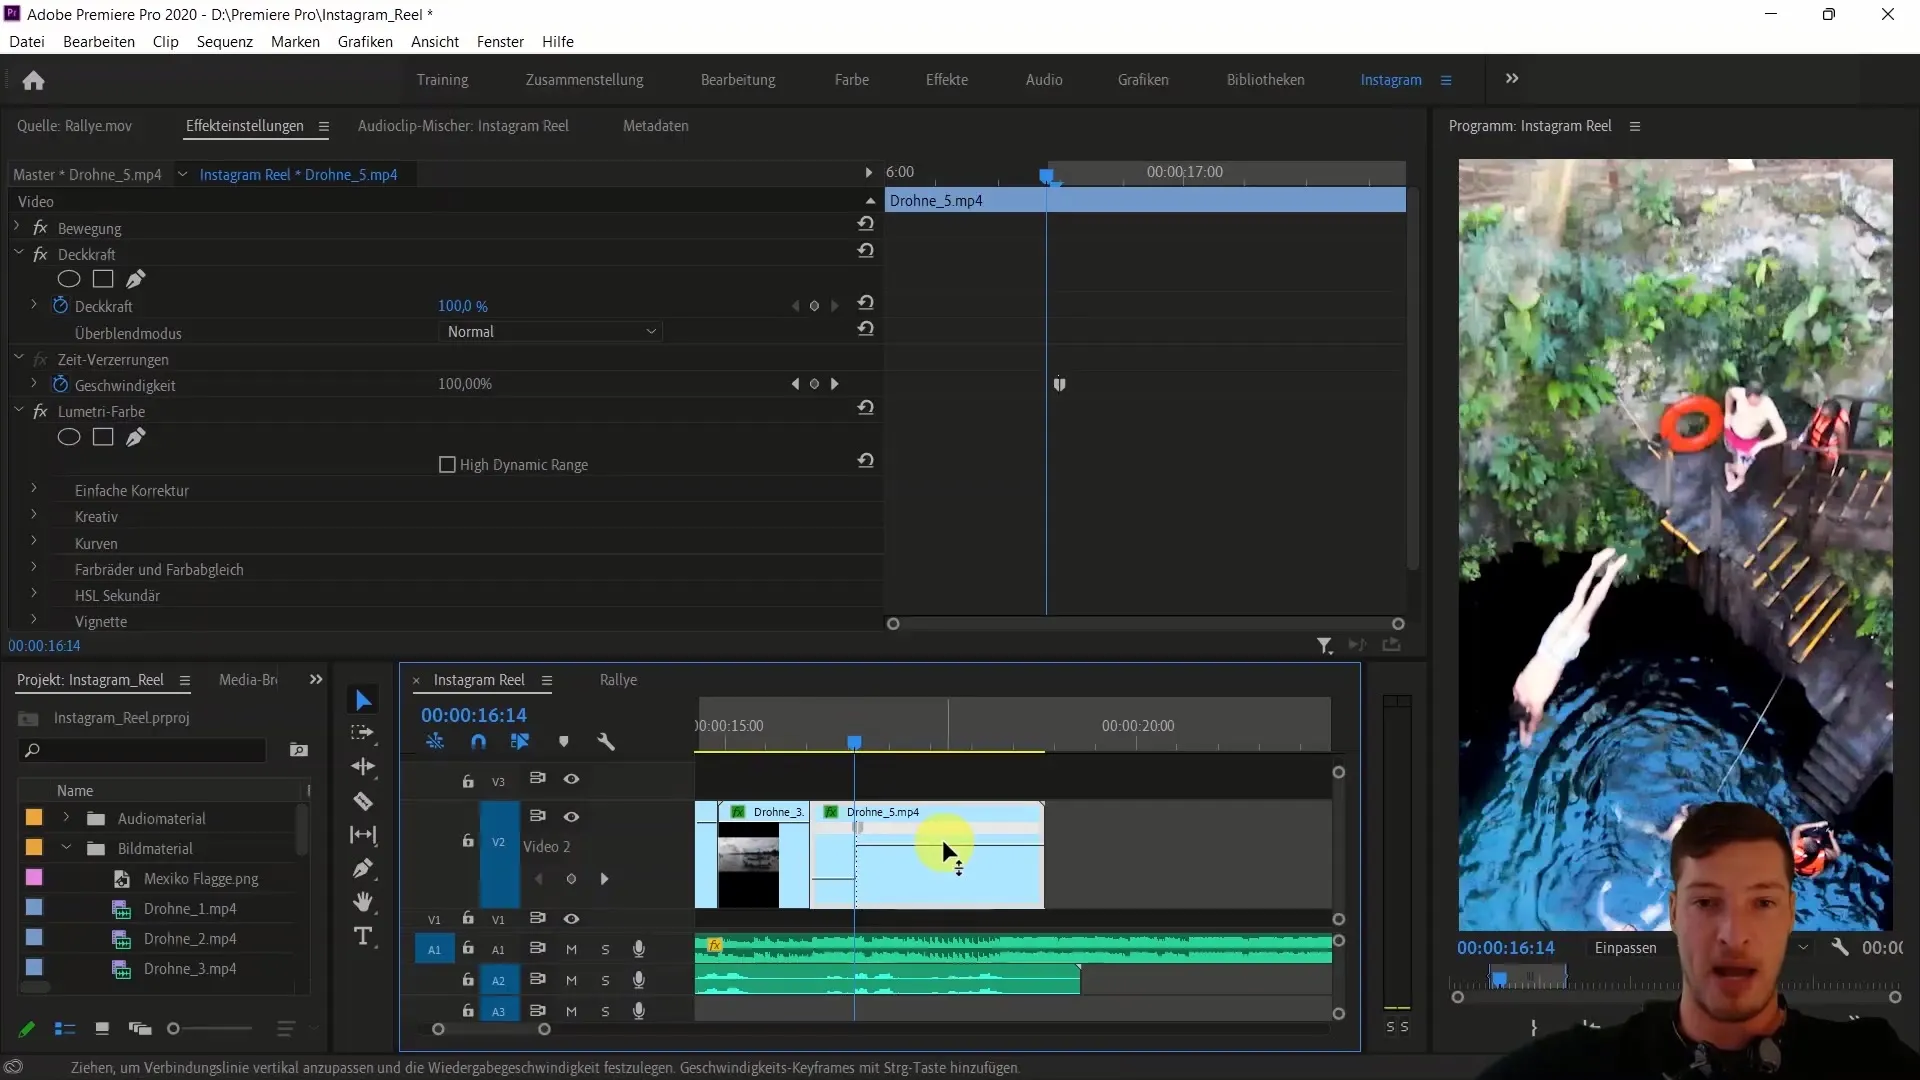Expand Audiomaterial bin
The image size is (1920, 1080).
click(x=66, y=818)
